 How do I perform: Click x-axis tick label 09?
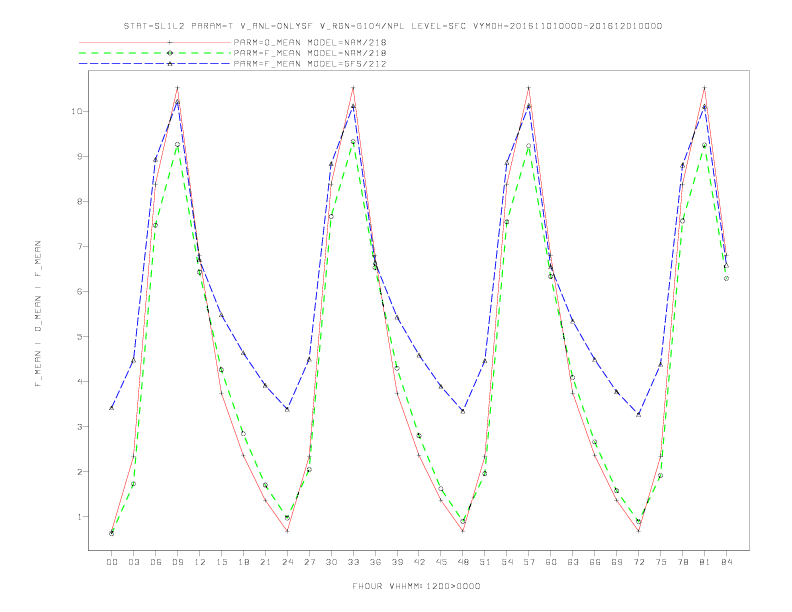tap(177, 562)
